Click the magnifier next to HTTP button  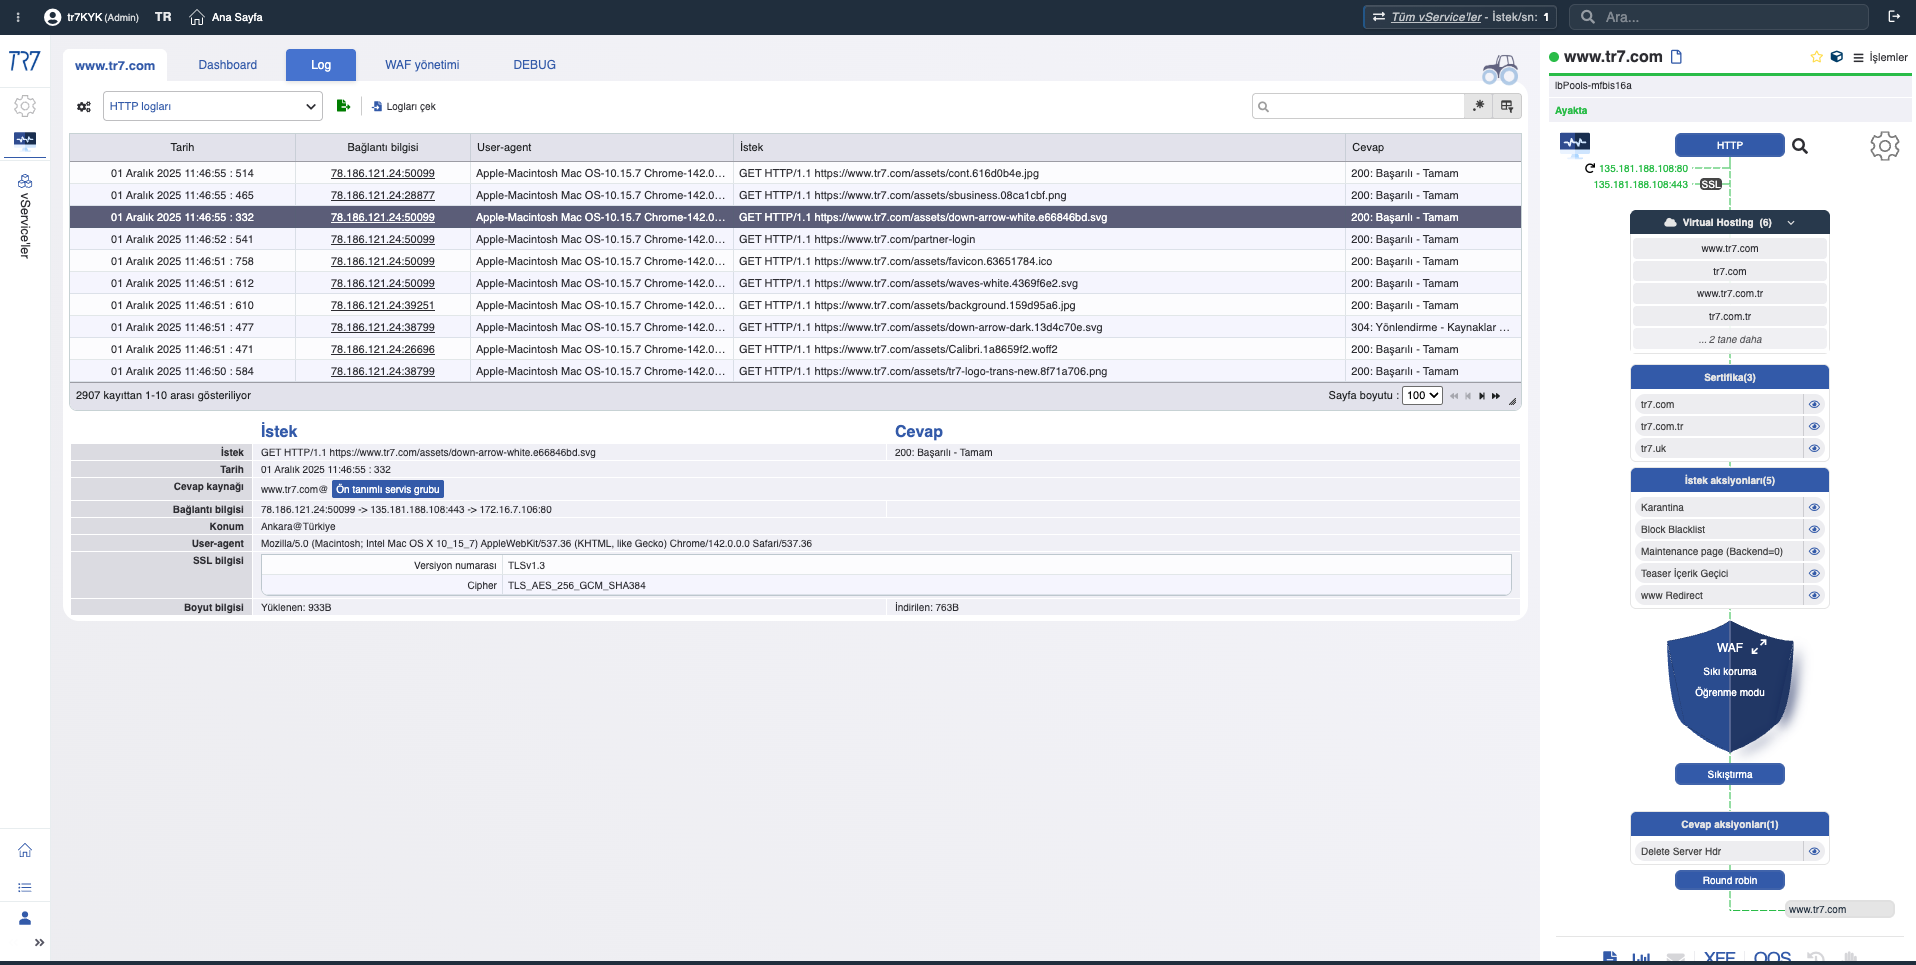point(1800,146)
